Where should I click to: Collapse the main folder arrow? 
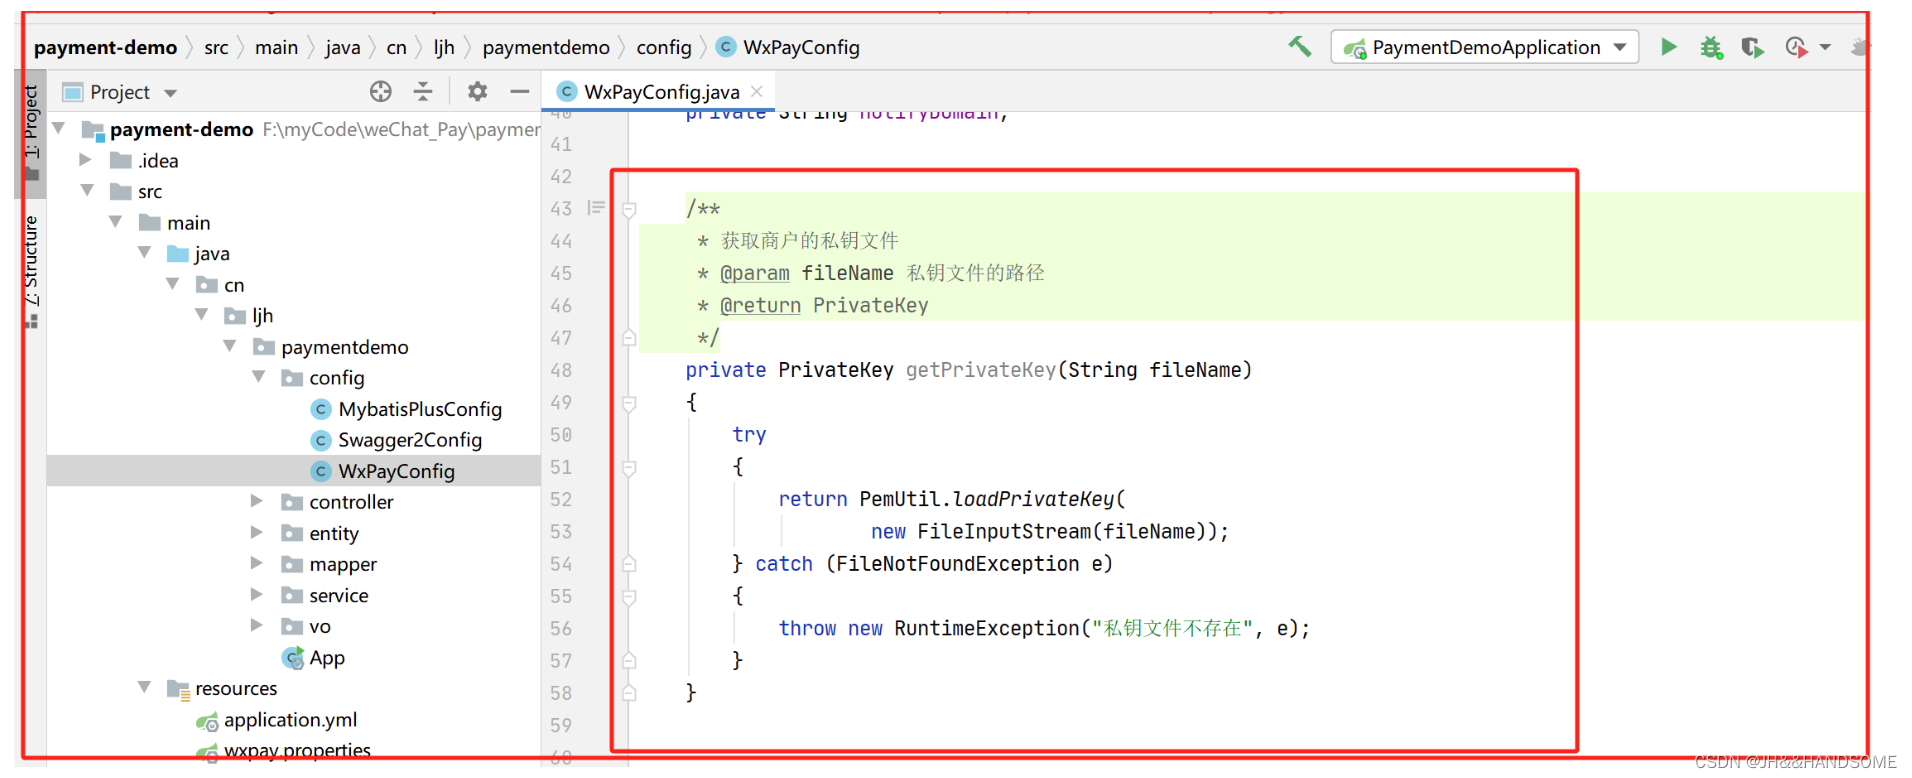click(x=115, y=221)
